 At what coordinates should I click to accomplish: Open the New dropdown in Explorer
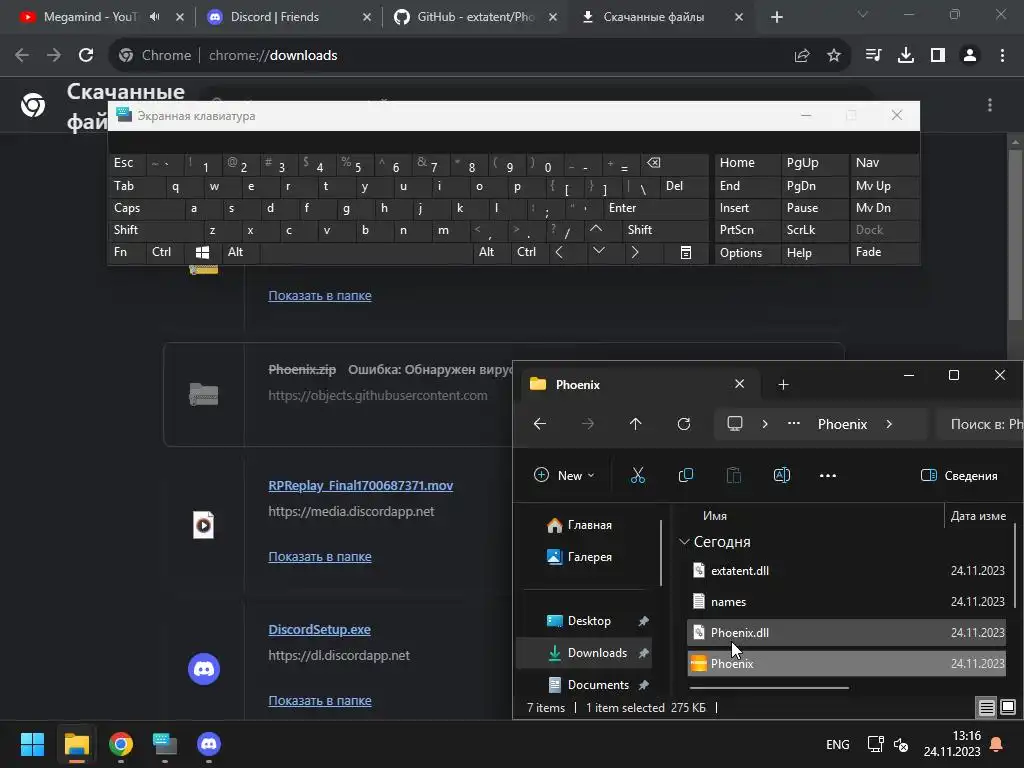tap(564, 475)
